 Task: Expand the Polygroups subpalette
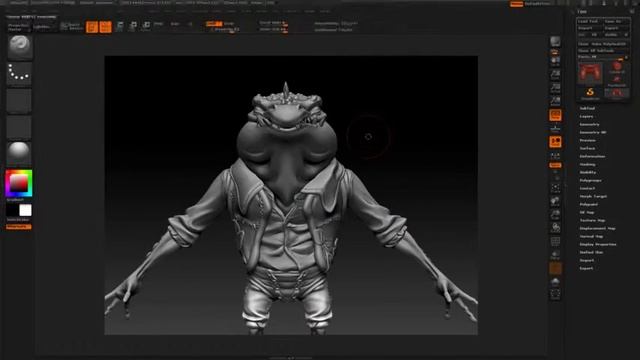(x=591, y=180)
